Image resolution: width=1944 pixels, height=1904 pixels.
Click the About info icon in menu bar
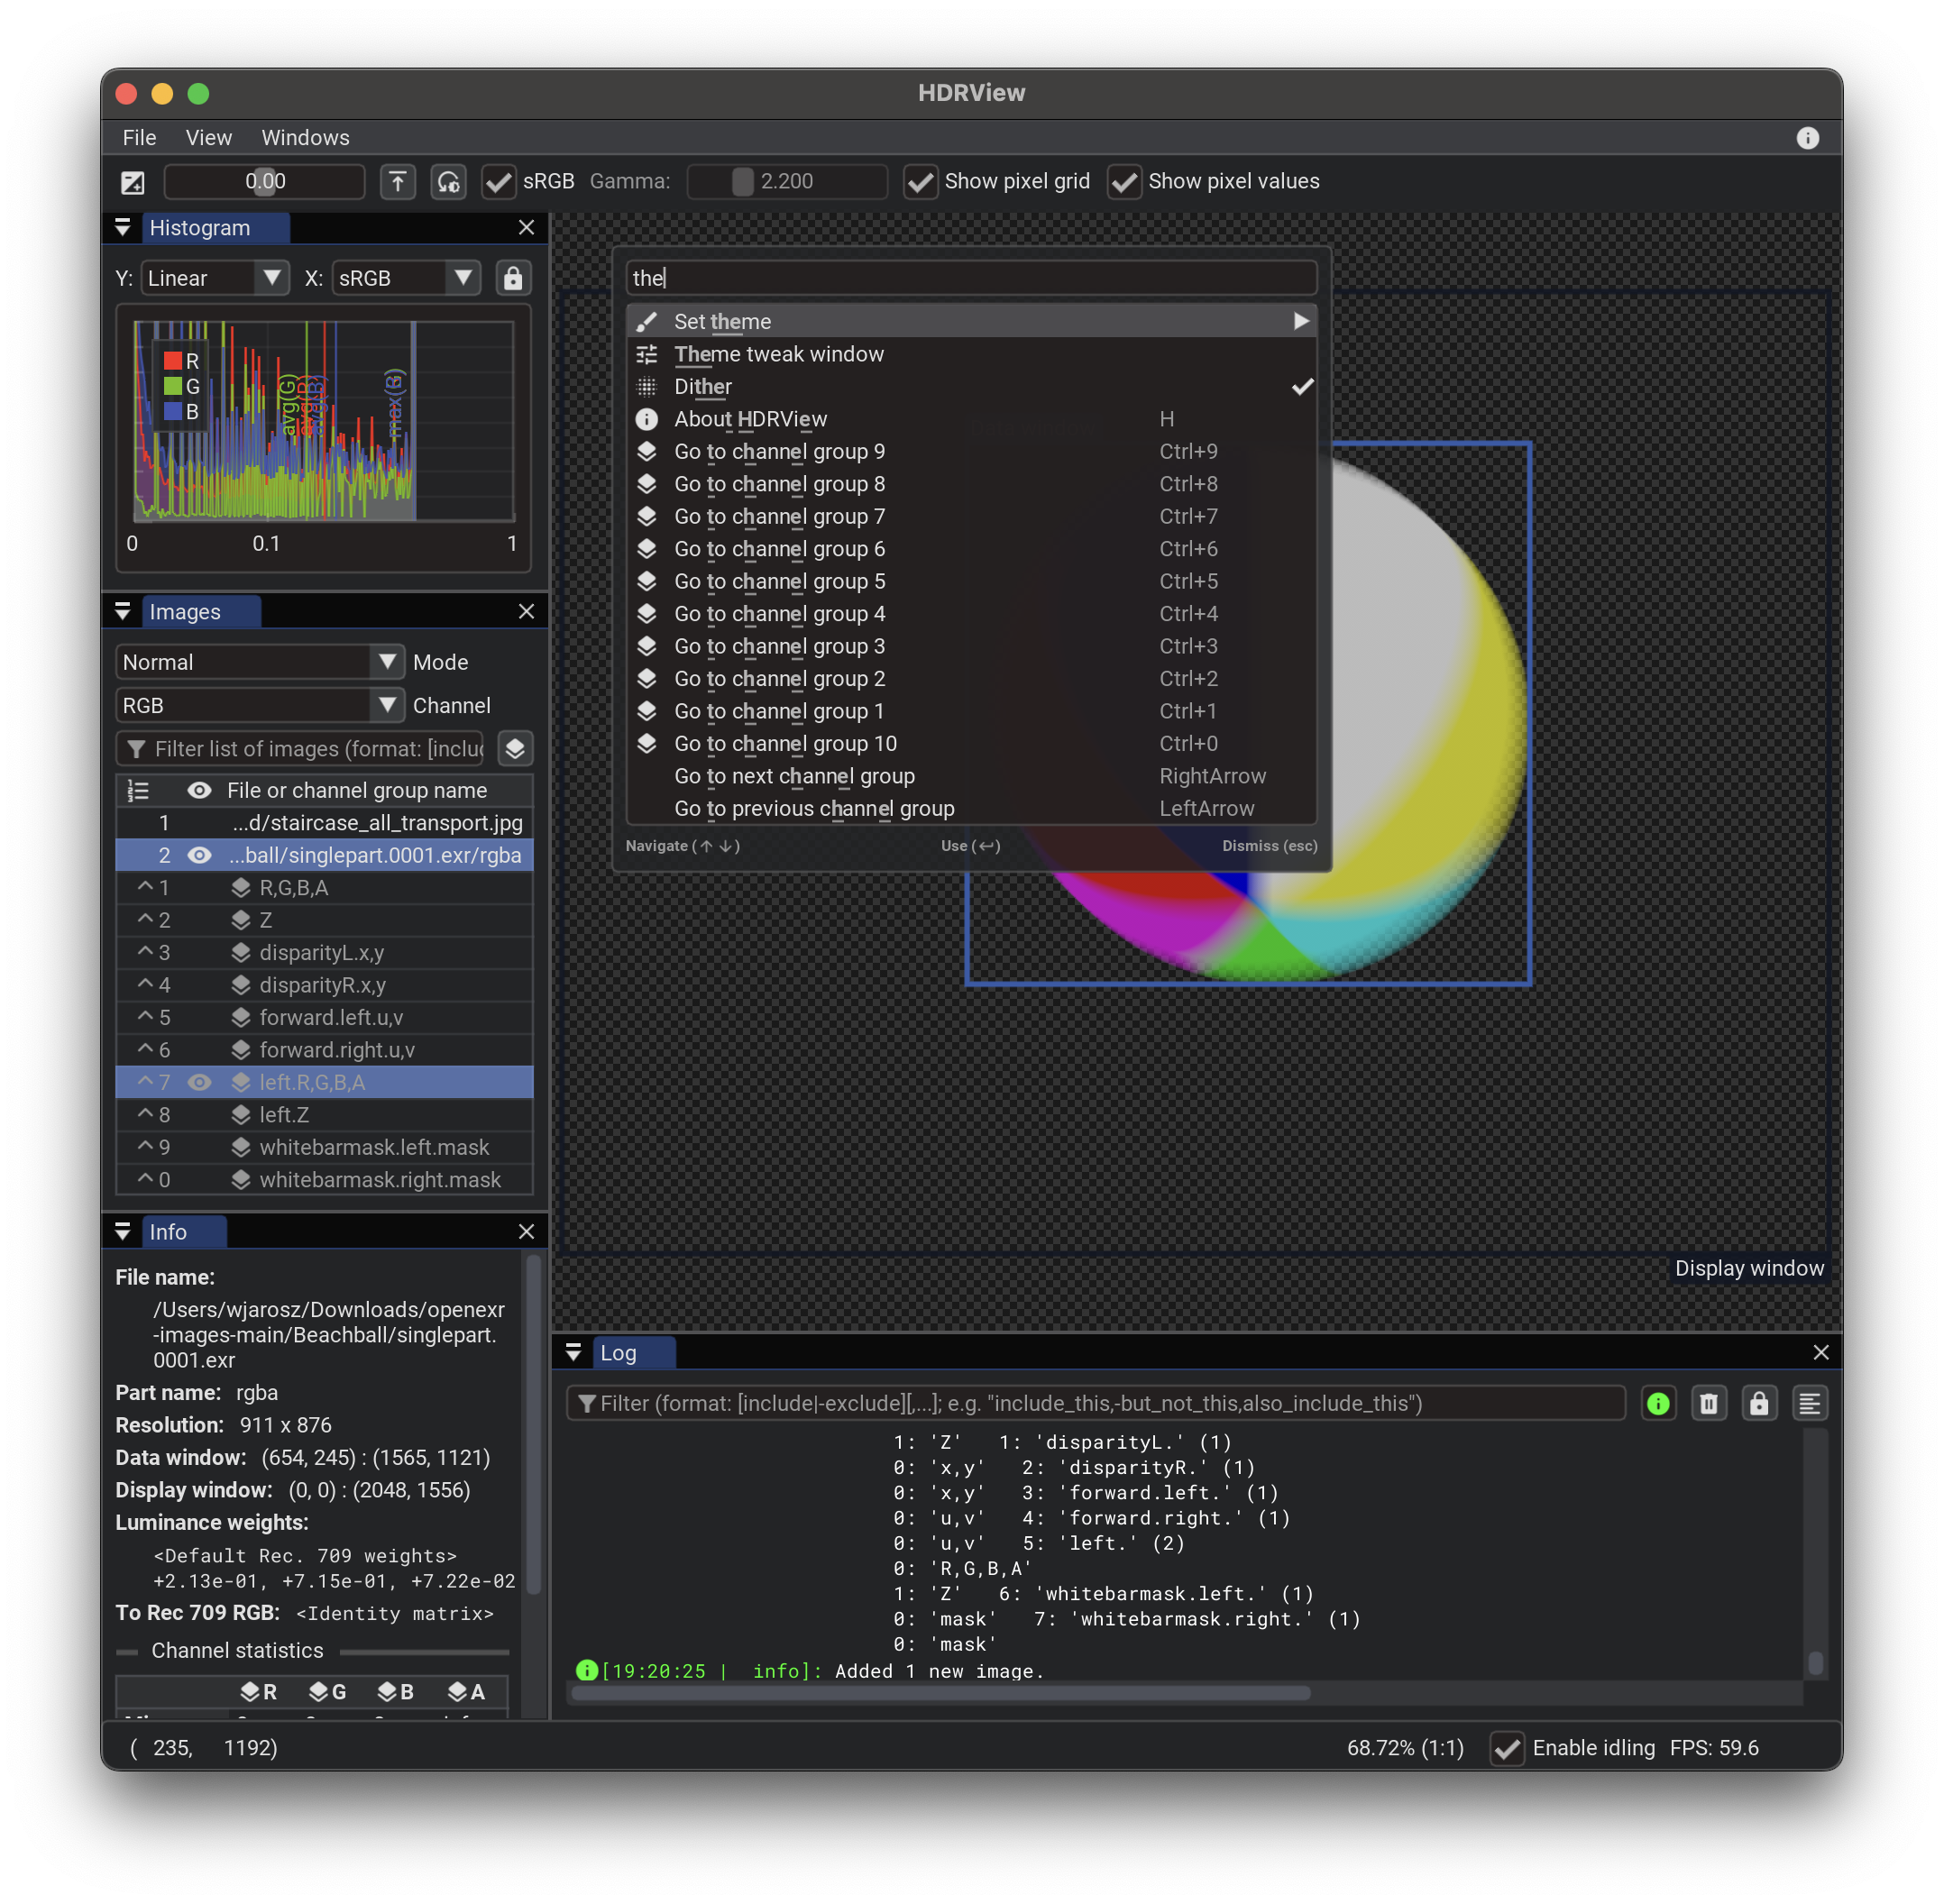1807,138
